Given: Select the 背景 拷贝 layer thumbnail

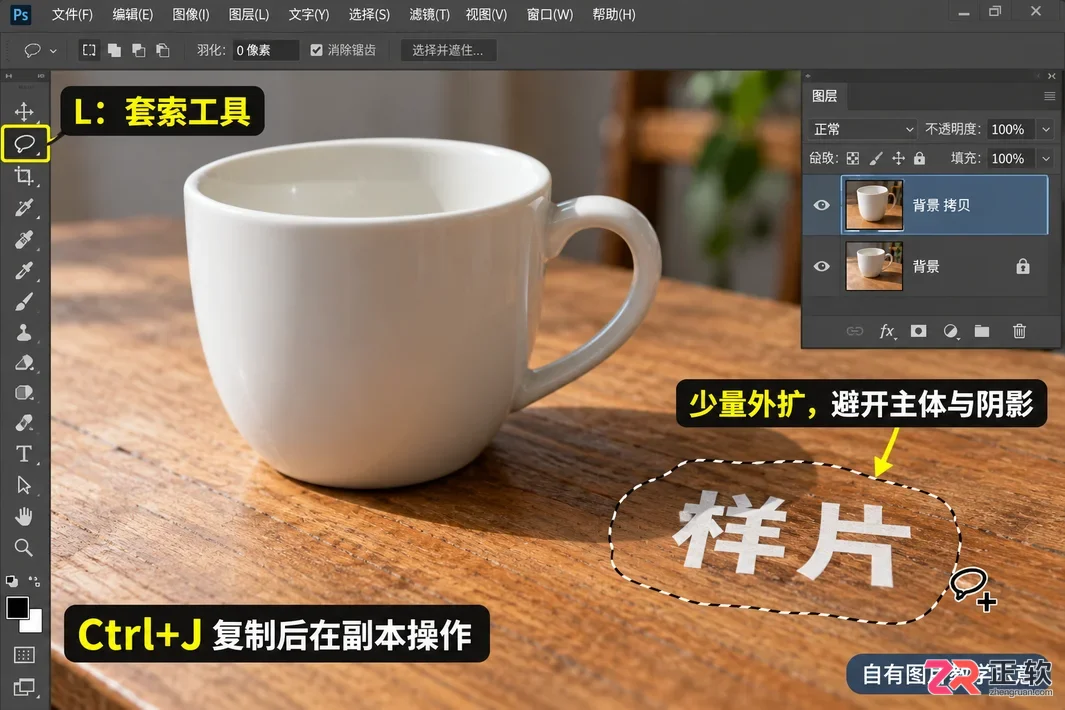Looking at the screenshot, I should 873,205.
